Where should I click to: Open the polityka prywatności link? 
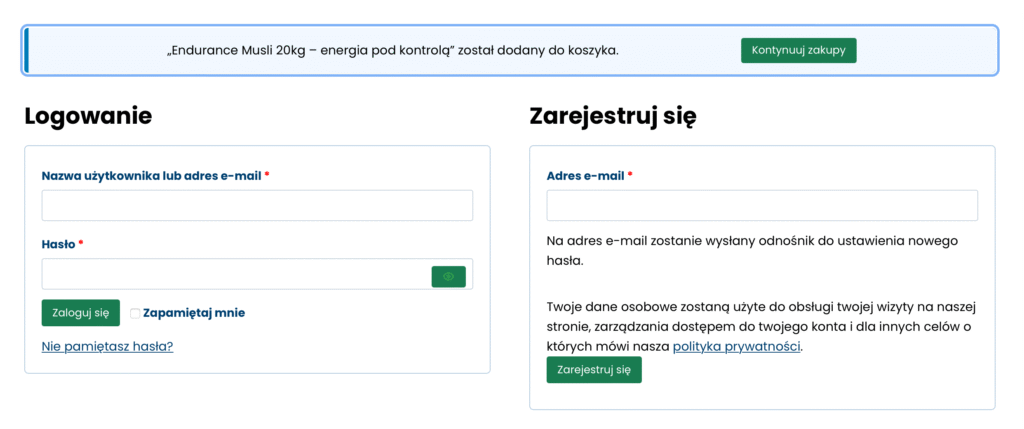point(737,347)
